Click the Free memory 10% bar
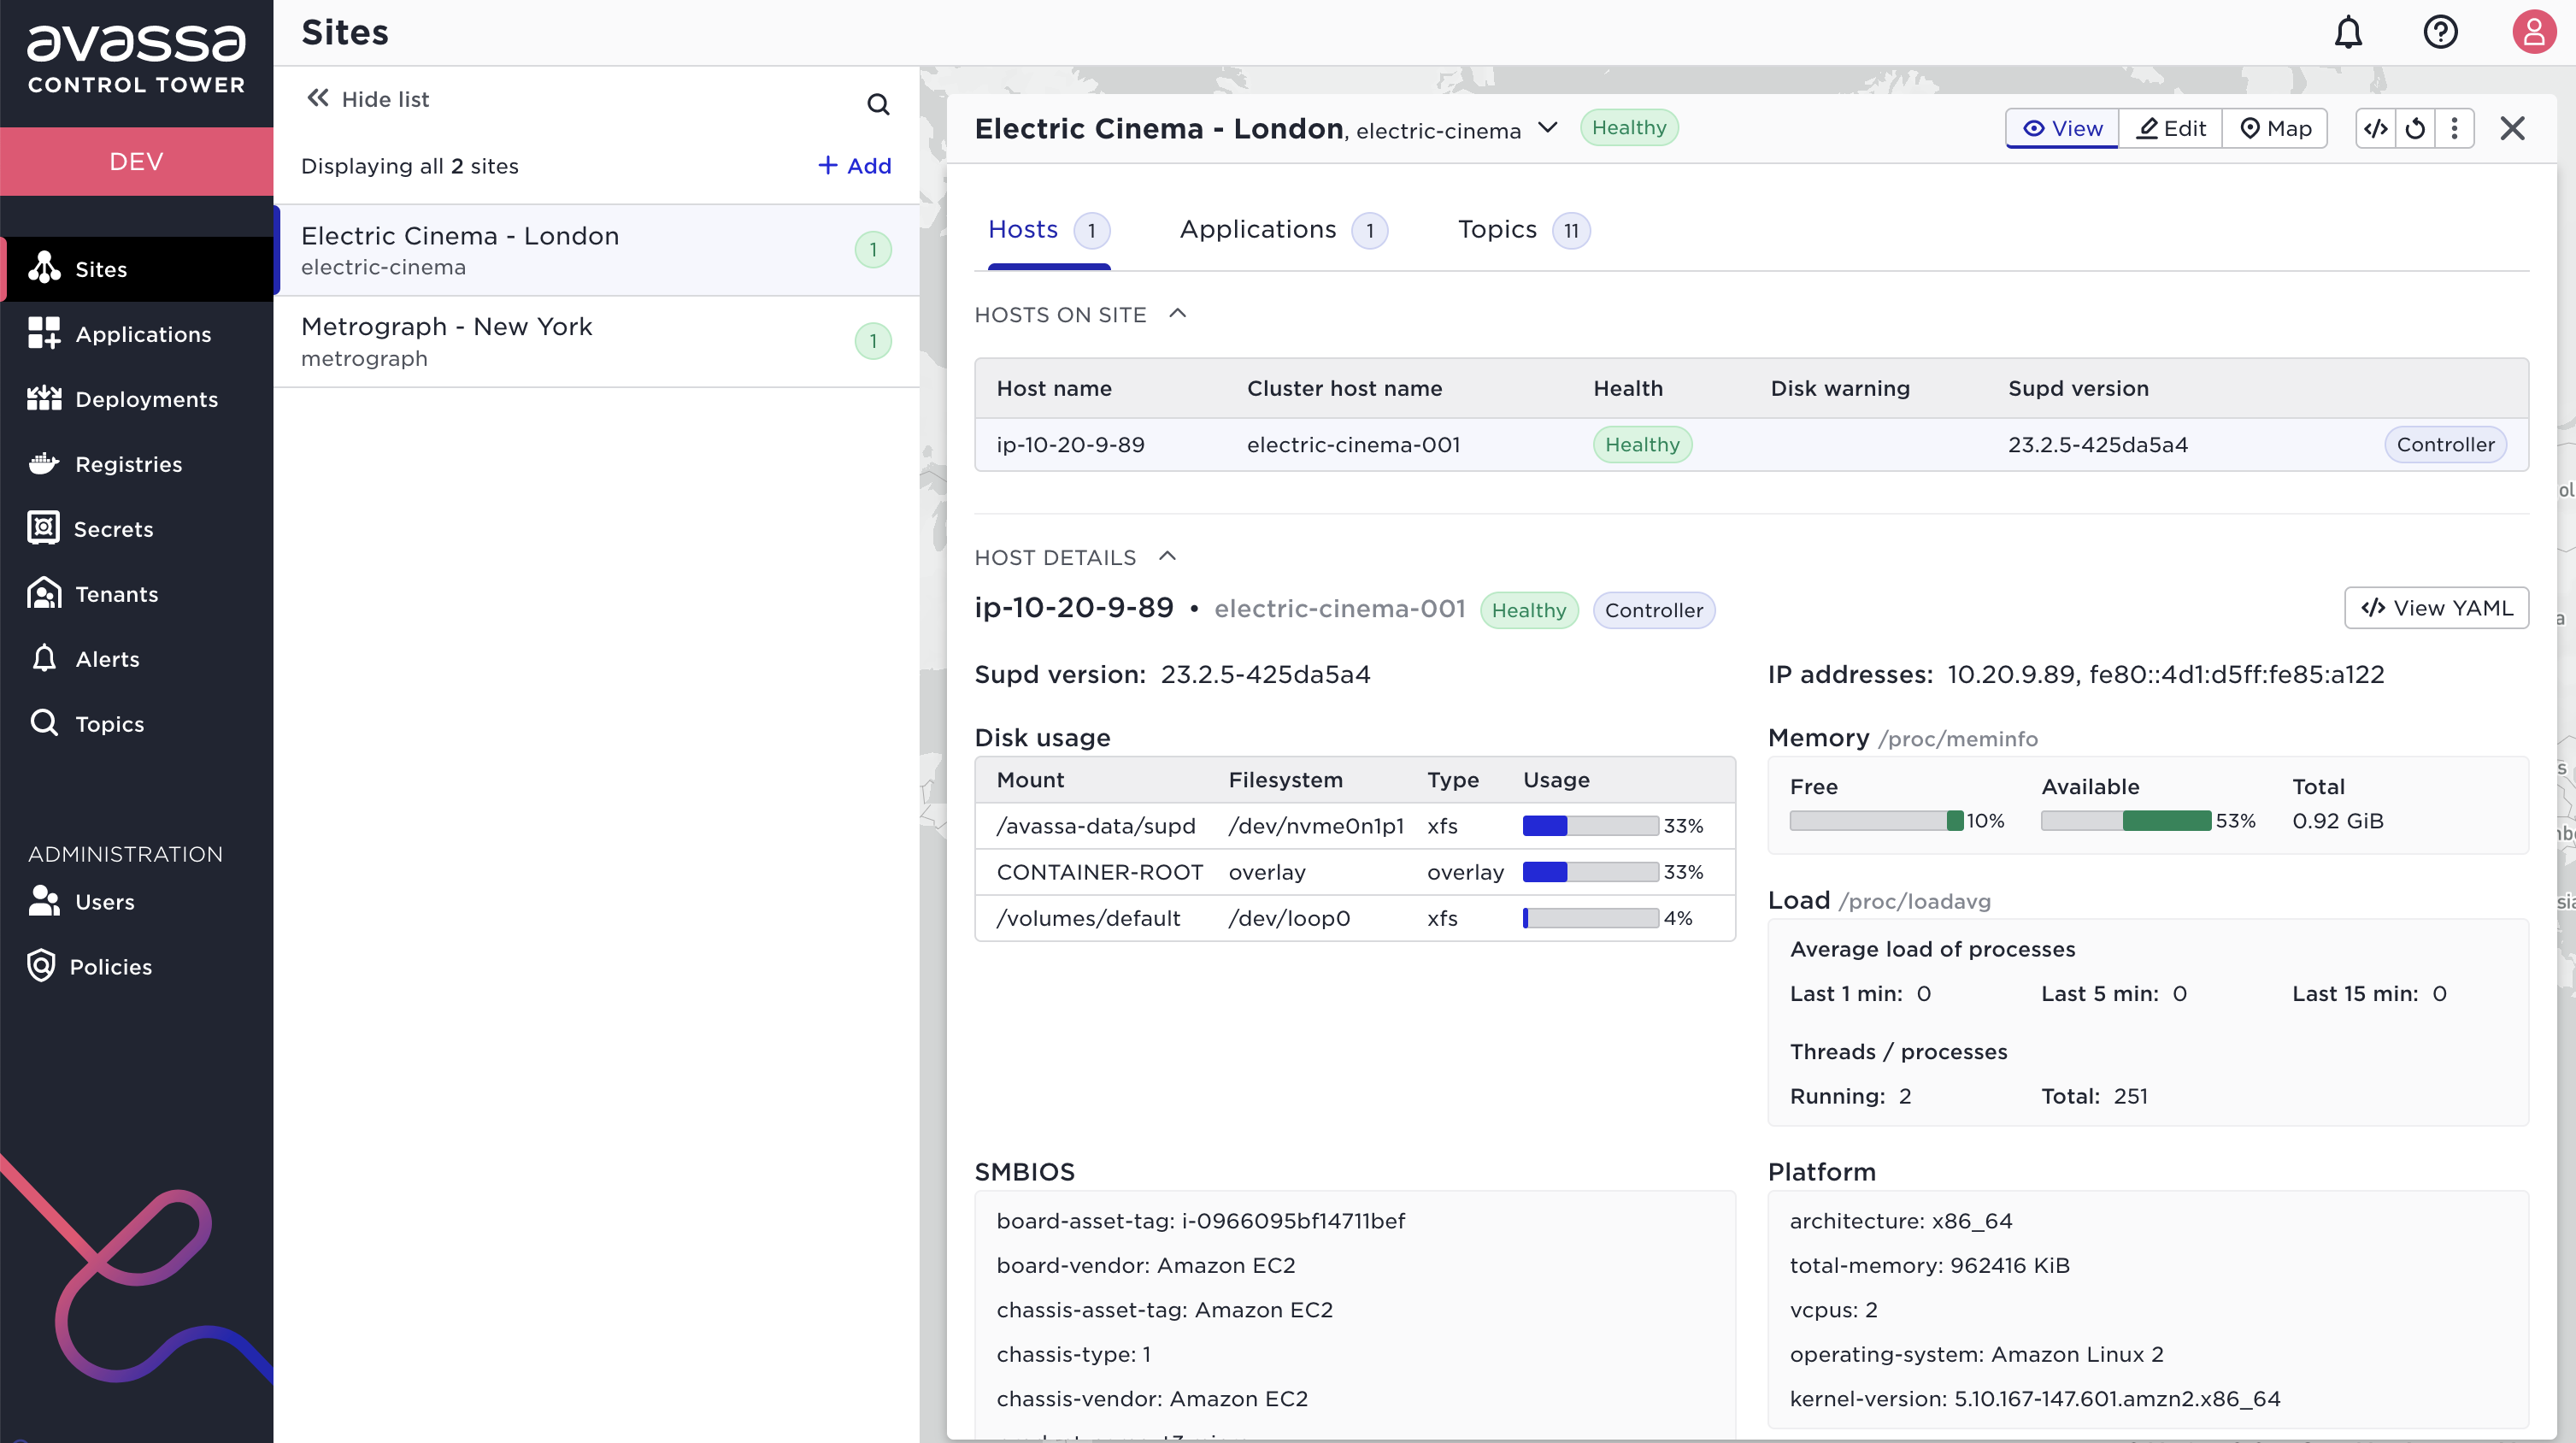 click(x=1876, y=820)
